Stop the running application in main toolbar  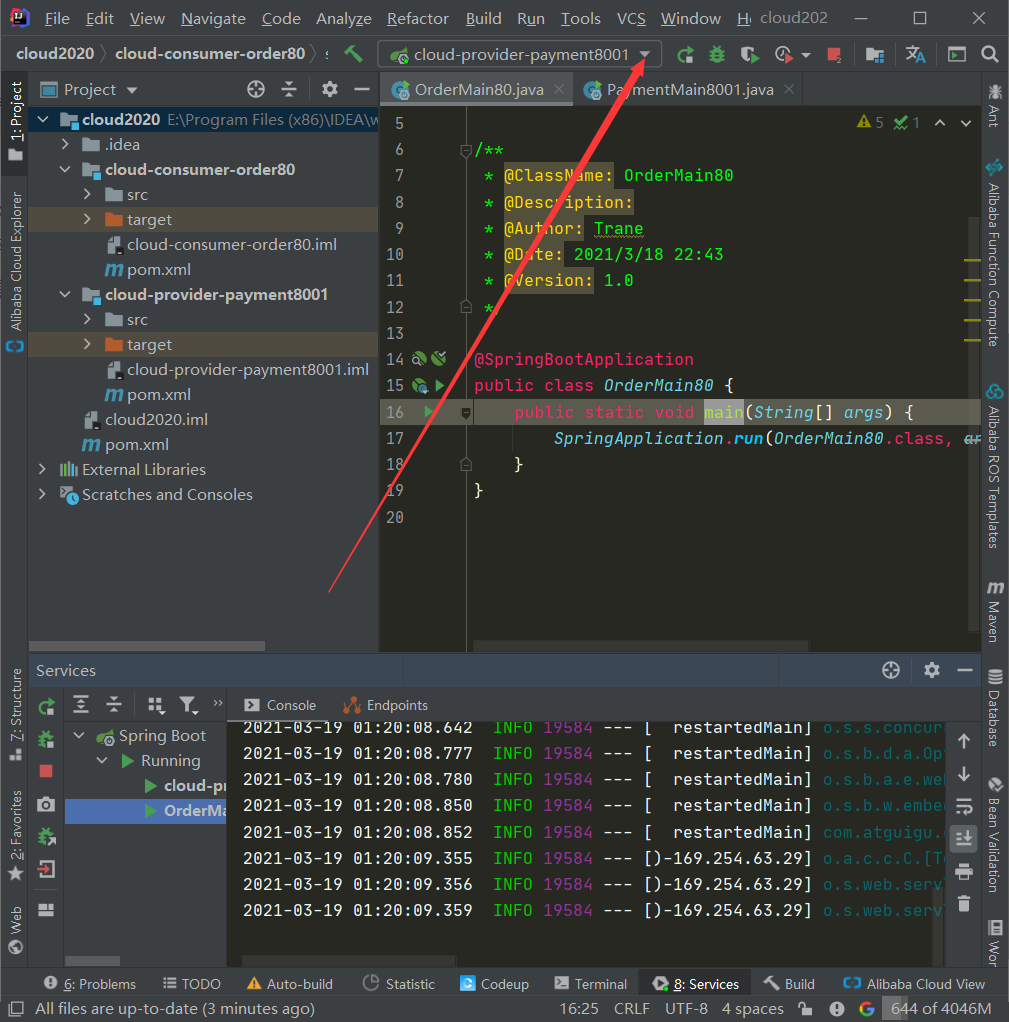click(x=834, y=55)
